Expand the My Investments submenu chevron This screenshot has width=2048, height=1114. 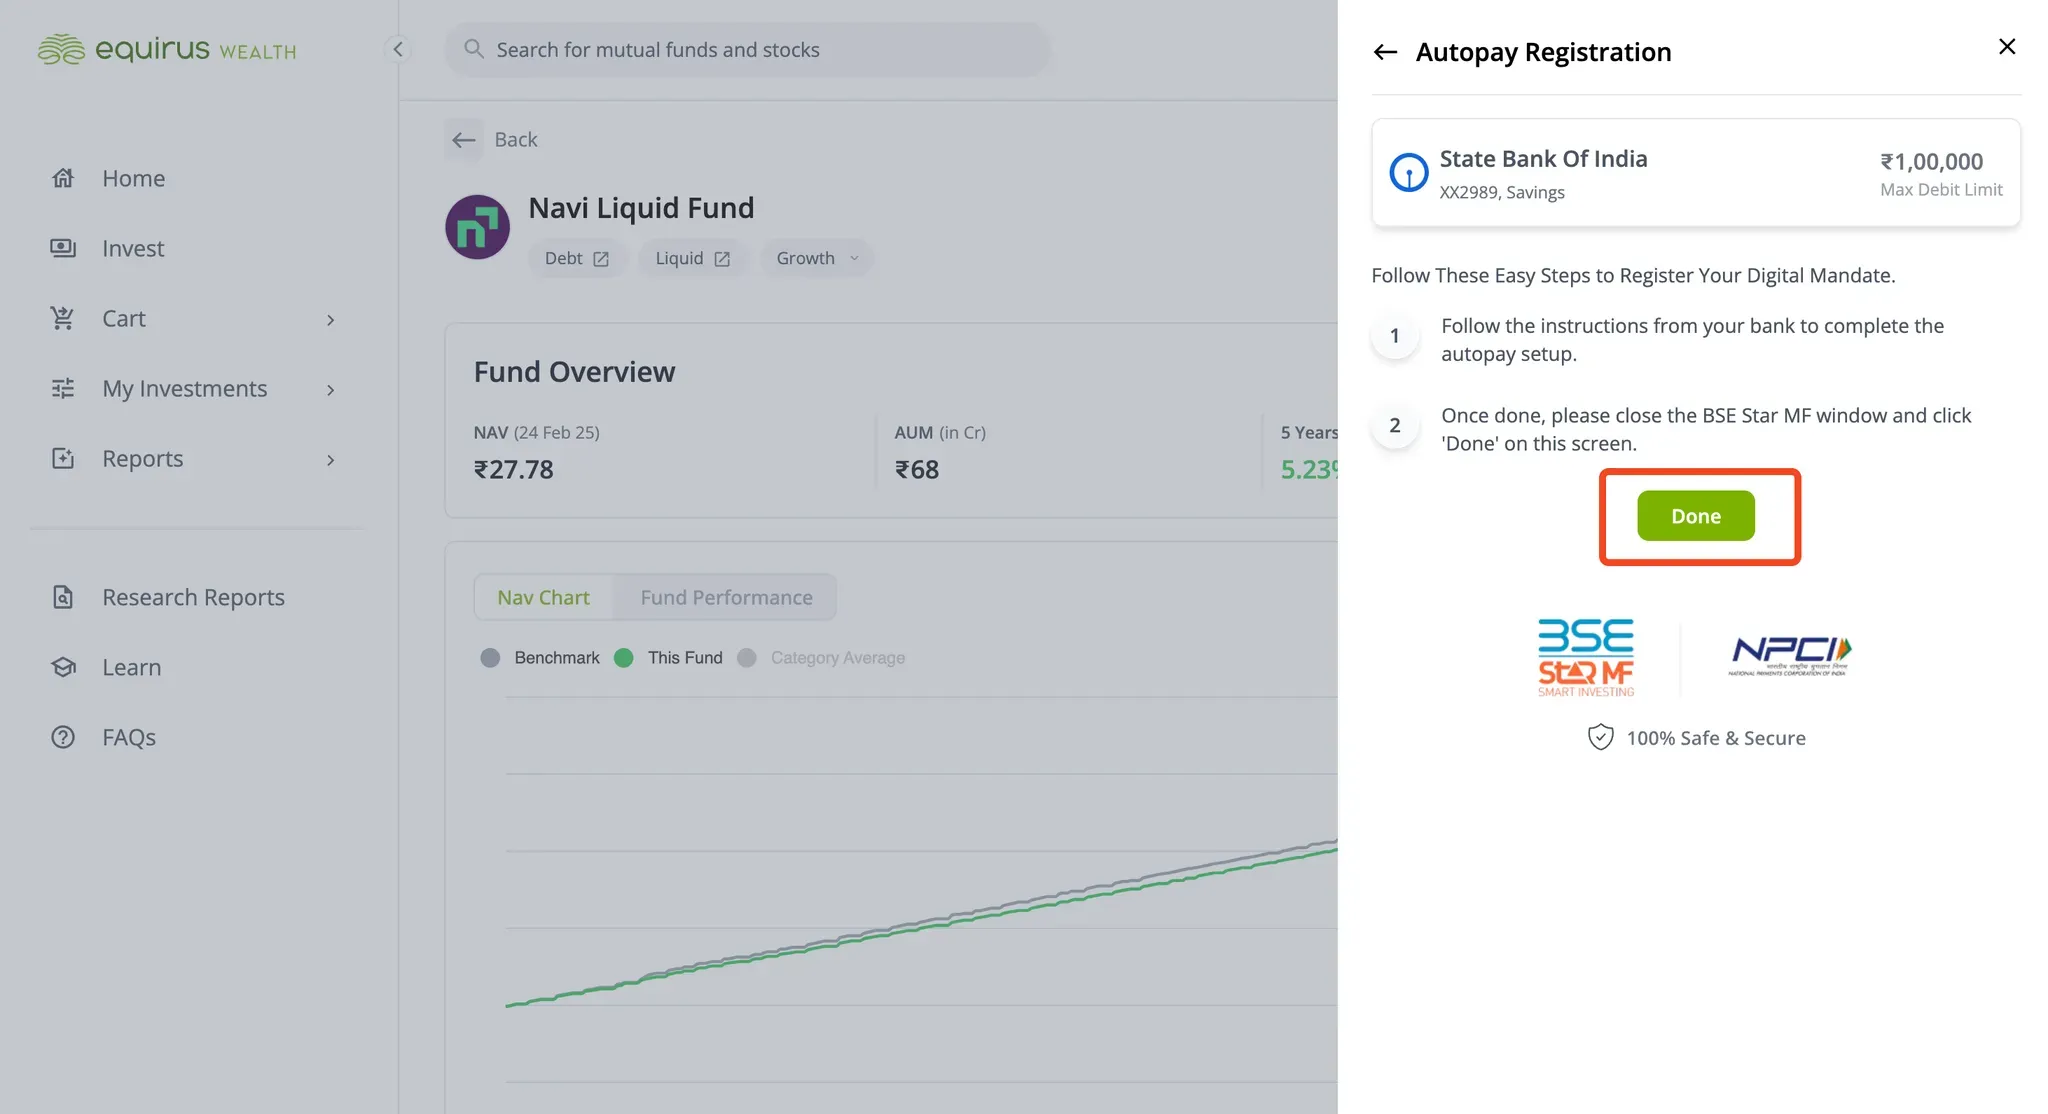pyautogui.click(x=331, y=390)
